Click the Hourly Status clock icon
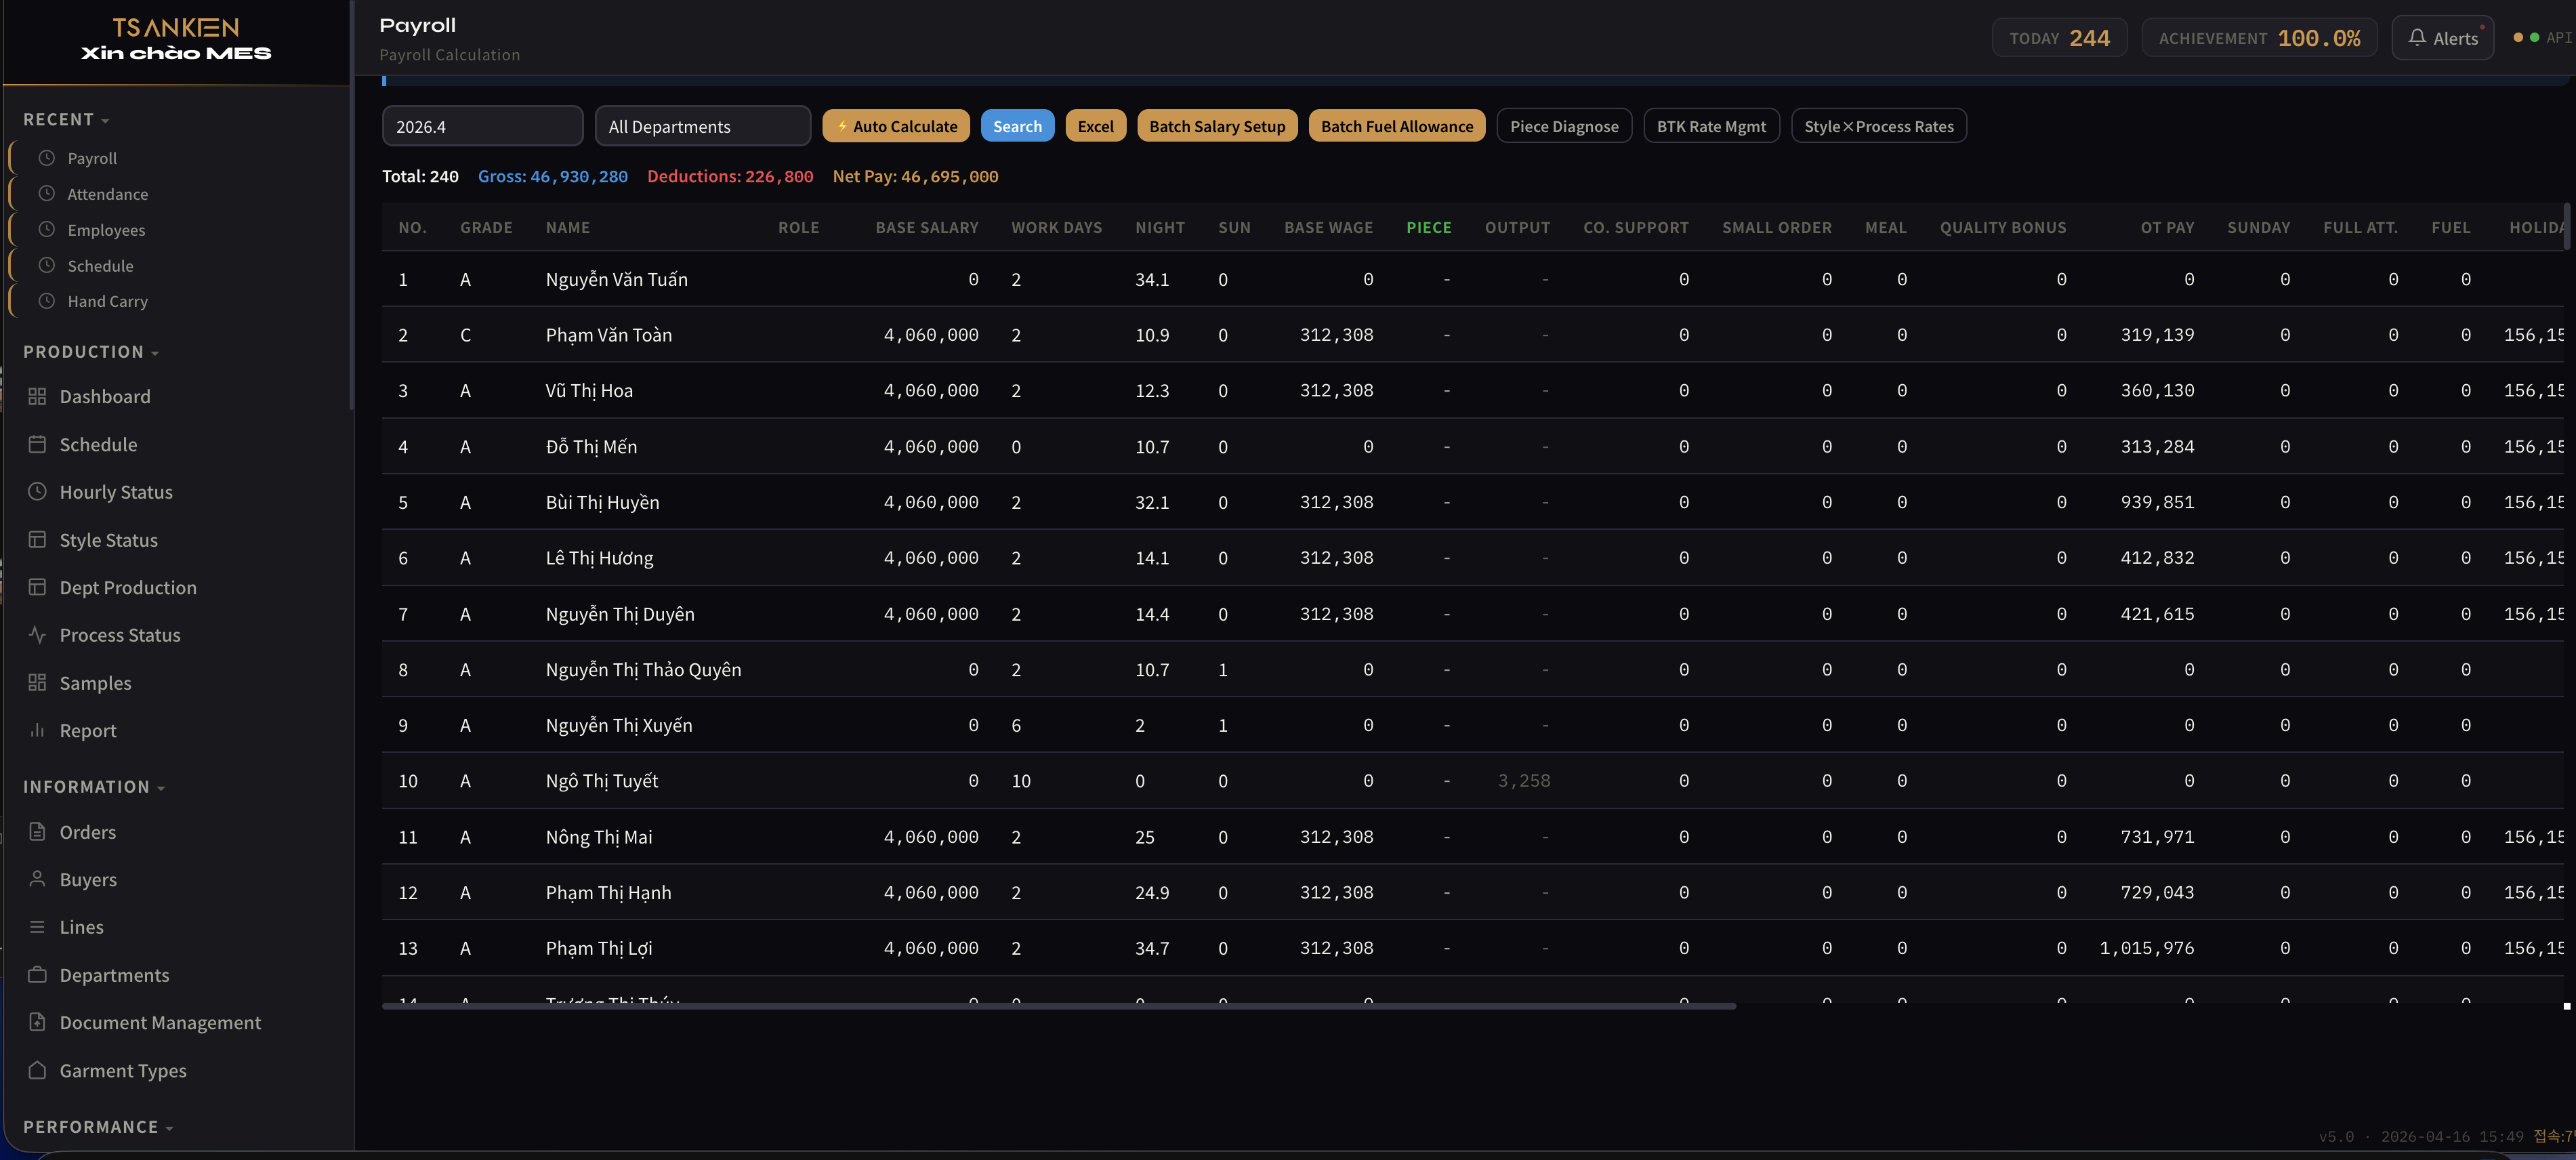Viewport: 2576px width, 1160px height. click(37, 492)
